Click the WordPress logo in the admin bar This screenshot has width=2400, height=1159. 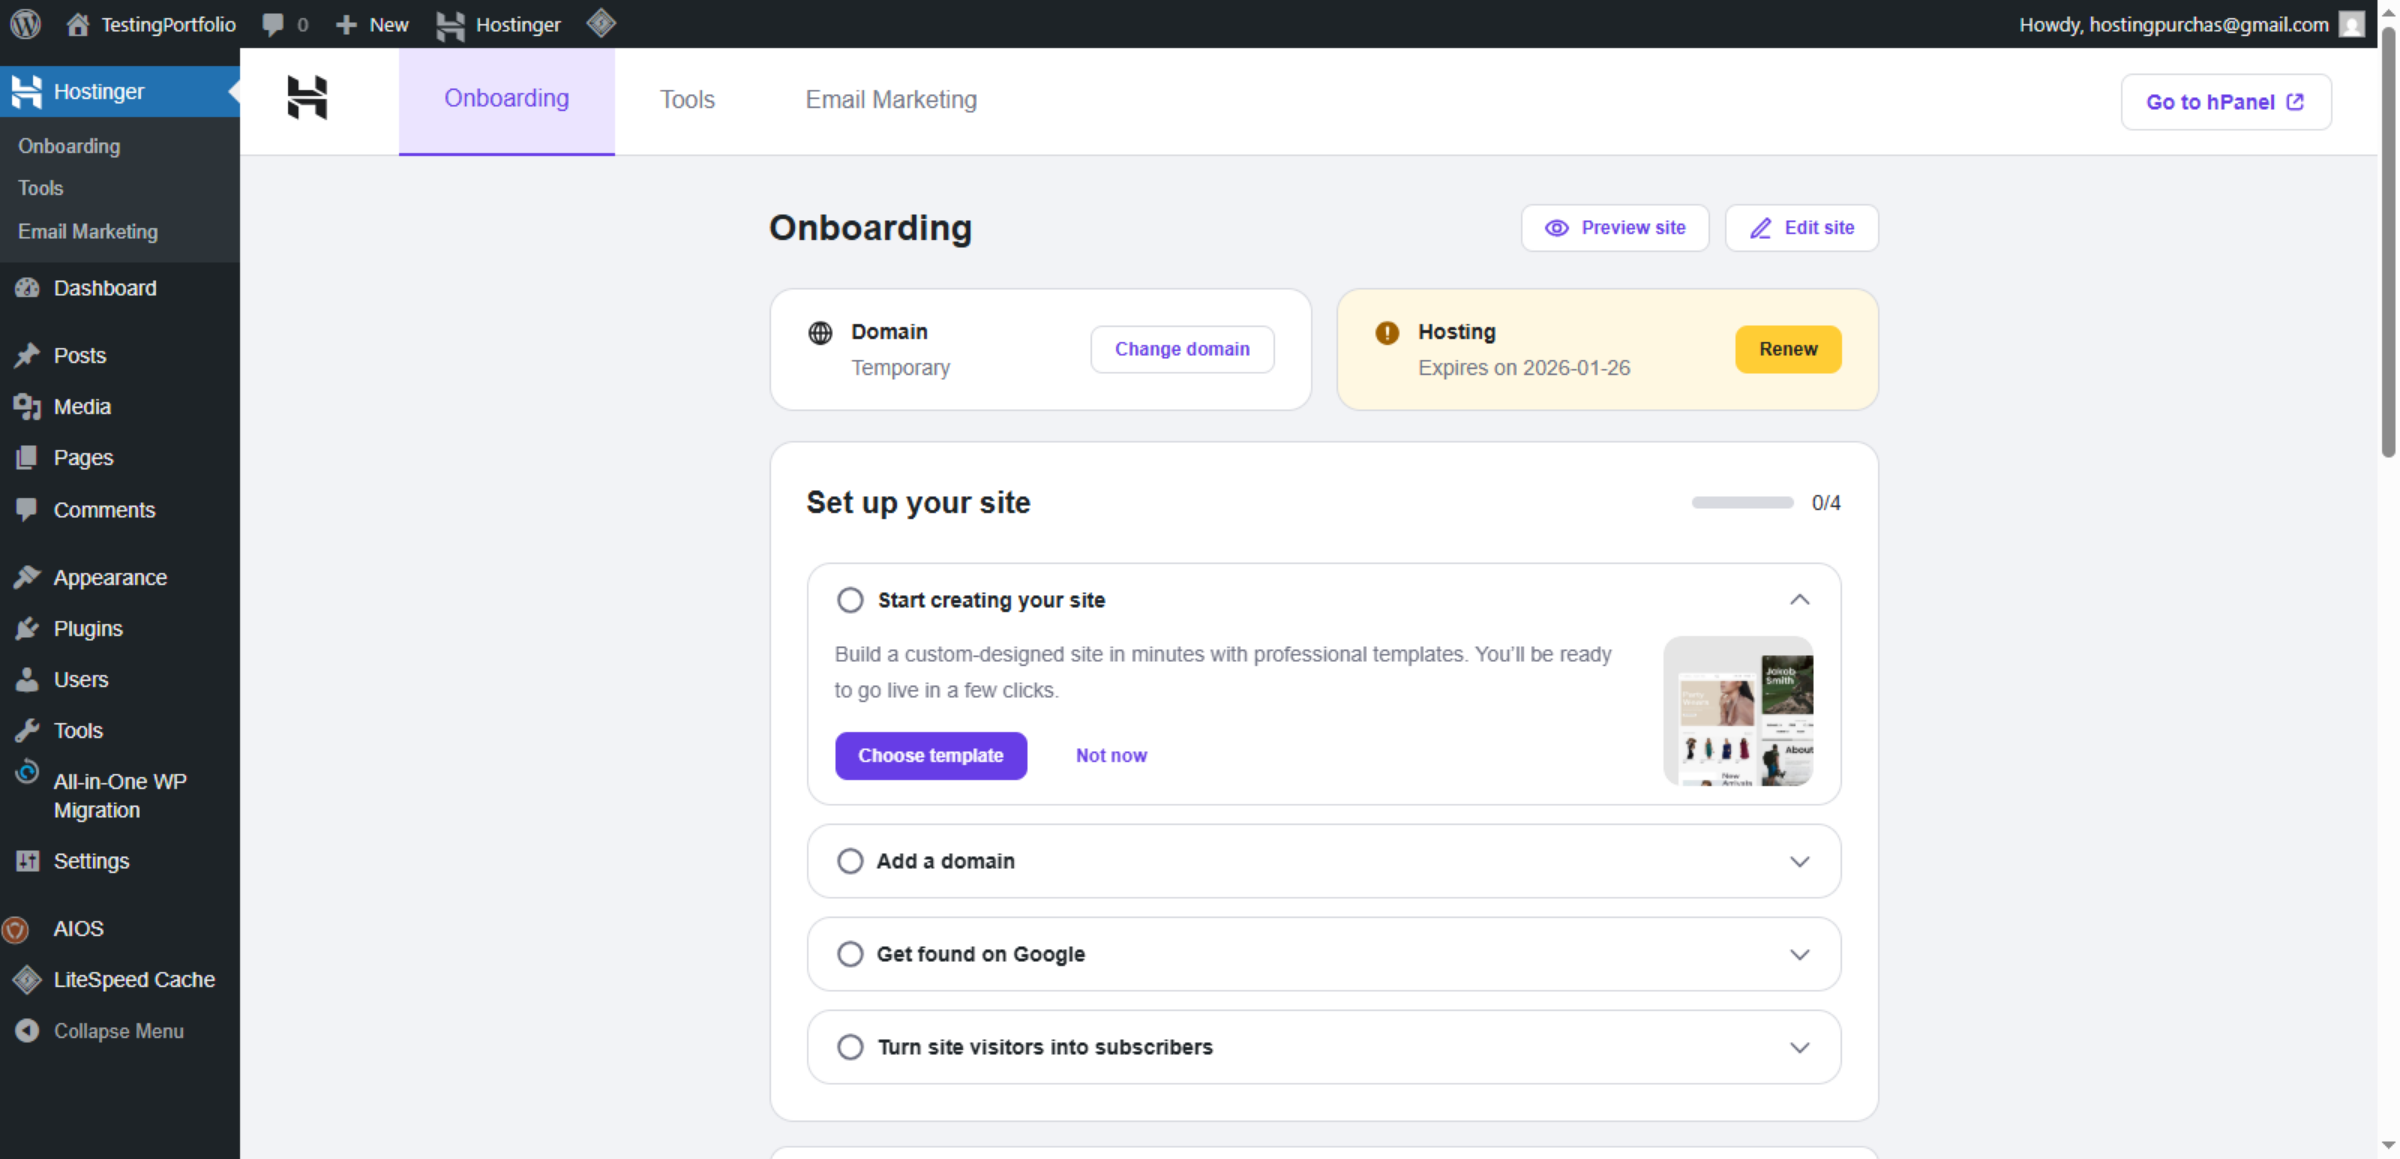point(24,24)
